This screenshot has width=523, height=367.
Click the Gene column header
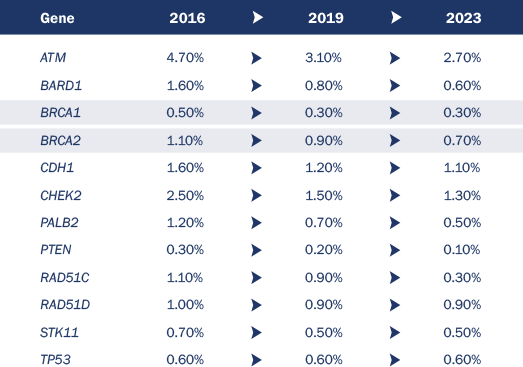57,18
